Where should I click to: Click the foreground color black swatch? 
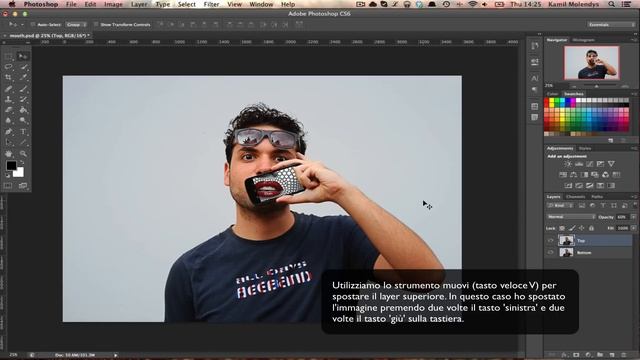10,165
